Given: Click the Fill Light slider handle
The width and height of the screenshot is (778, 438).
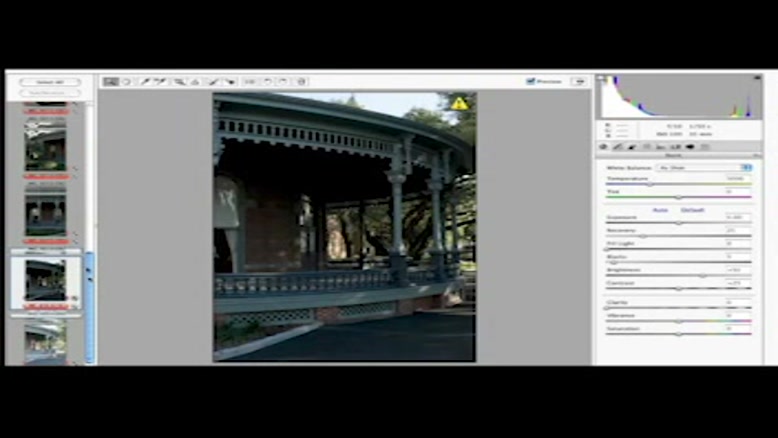Looking at the screenshot, I should coord(607,249).
